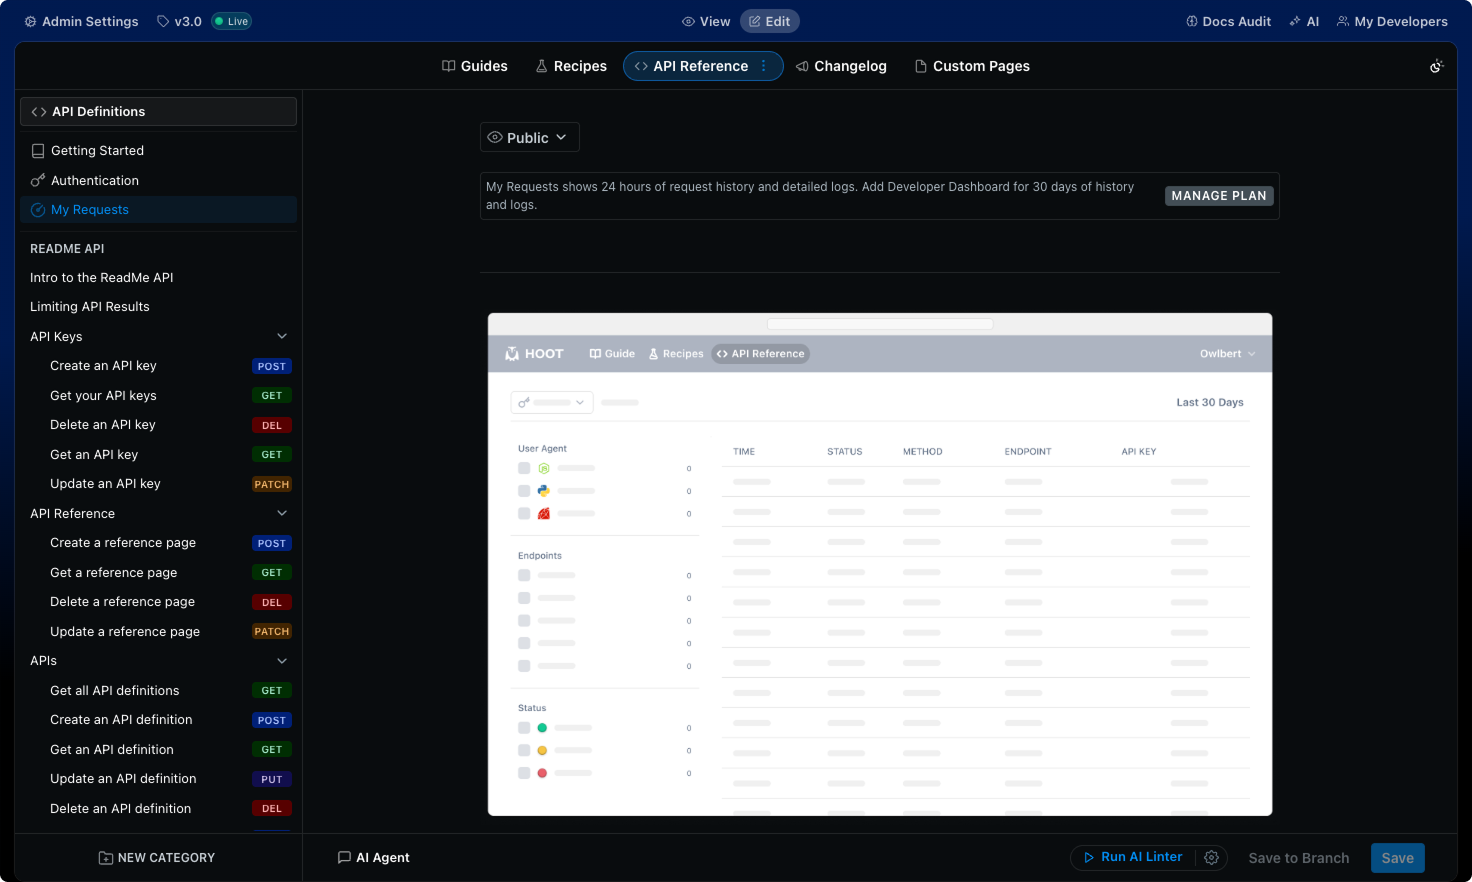Open Intro to the ReadMe API page
Viewport: 1472px width, 882px height.
102,278
